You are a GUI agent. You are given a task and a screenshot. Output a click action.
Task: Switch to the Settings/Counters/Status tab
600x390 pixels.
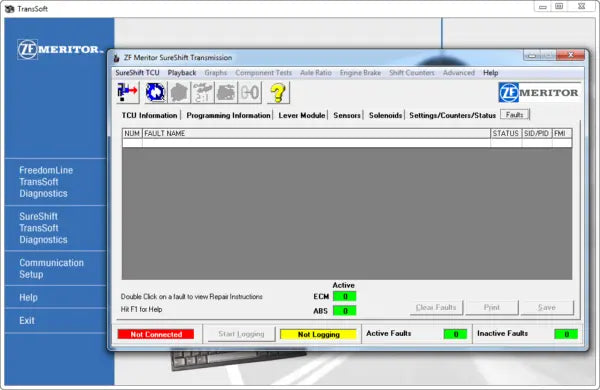(452, 115)
